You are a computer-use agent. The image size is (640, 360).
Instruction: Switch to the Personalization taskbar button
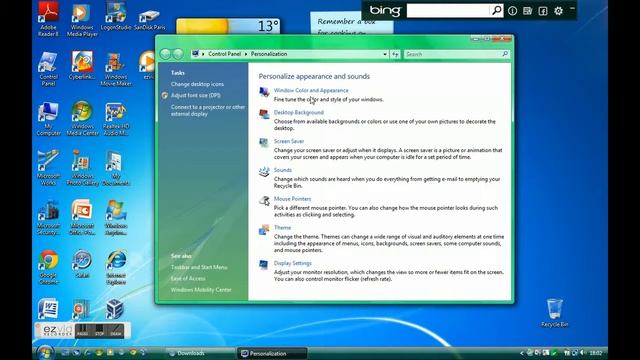pyautogui.click(x=272, y=353)
